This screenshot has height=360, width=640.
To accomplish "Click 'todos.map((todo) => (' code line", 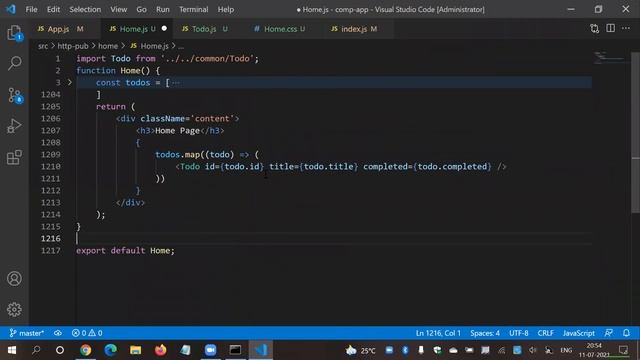I will point(207,155).
